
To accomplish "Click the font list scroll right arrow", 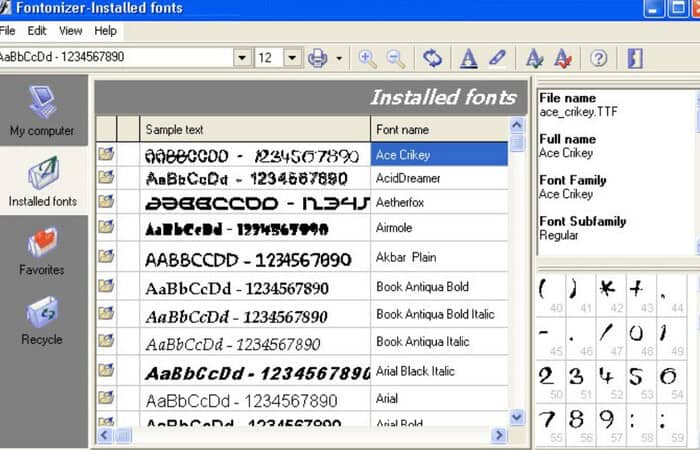I will (x=499, y=435).
